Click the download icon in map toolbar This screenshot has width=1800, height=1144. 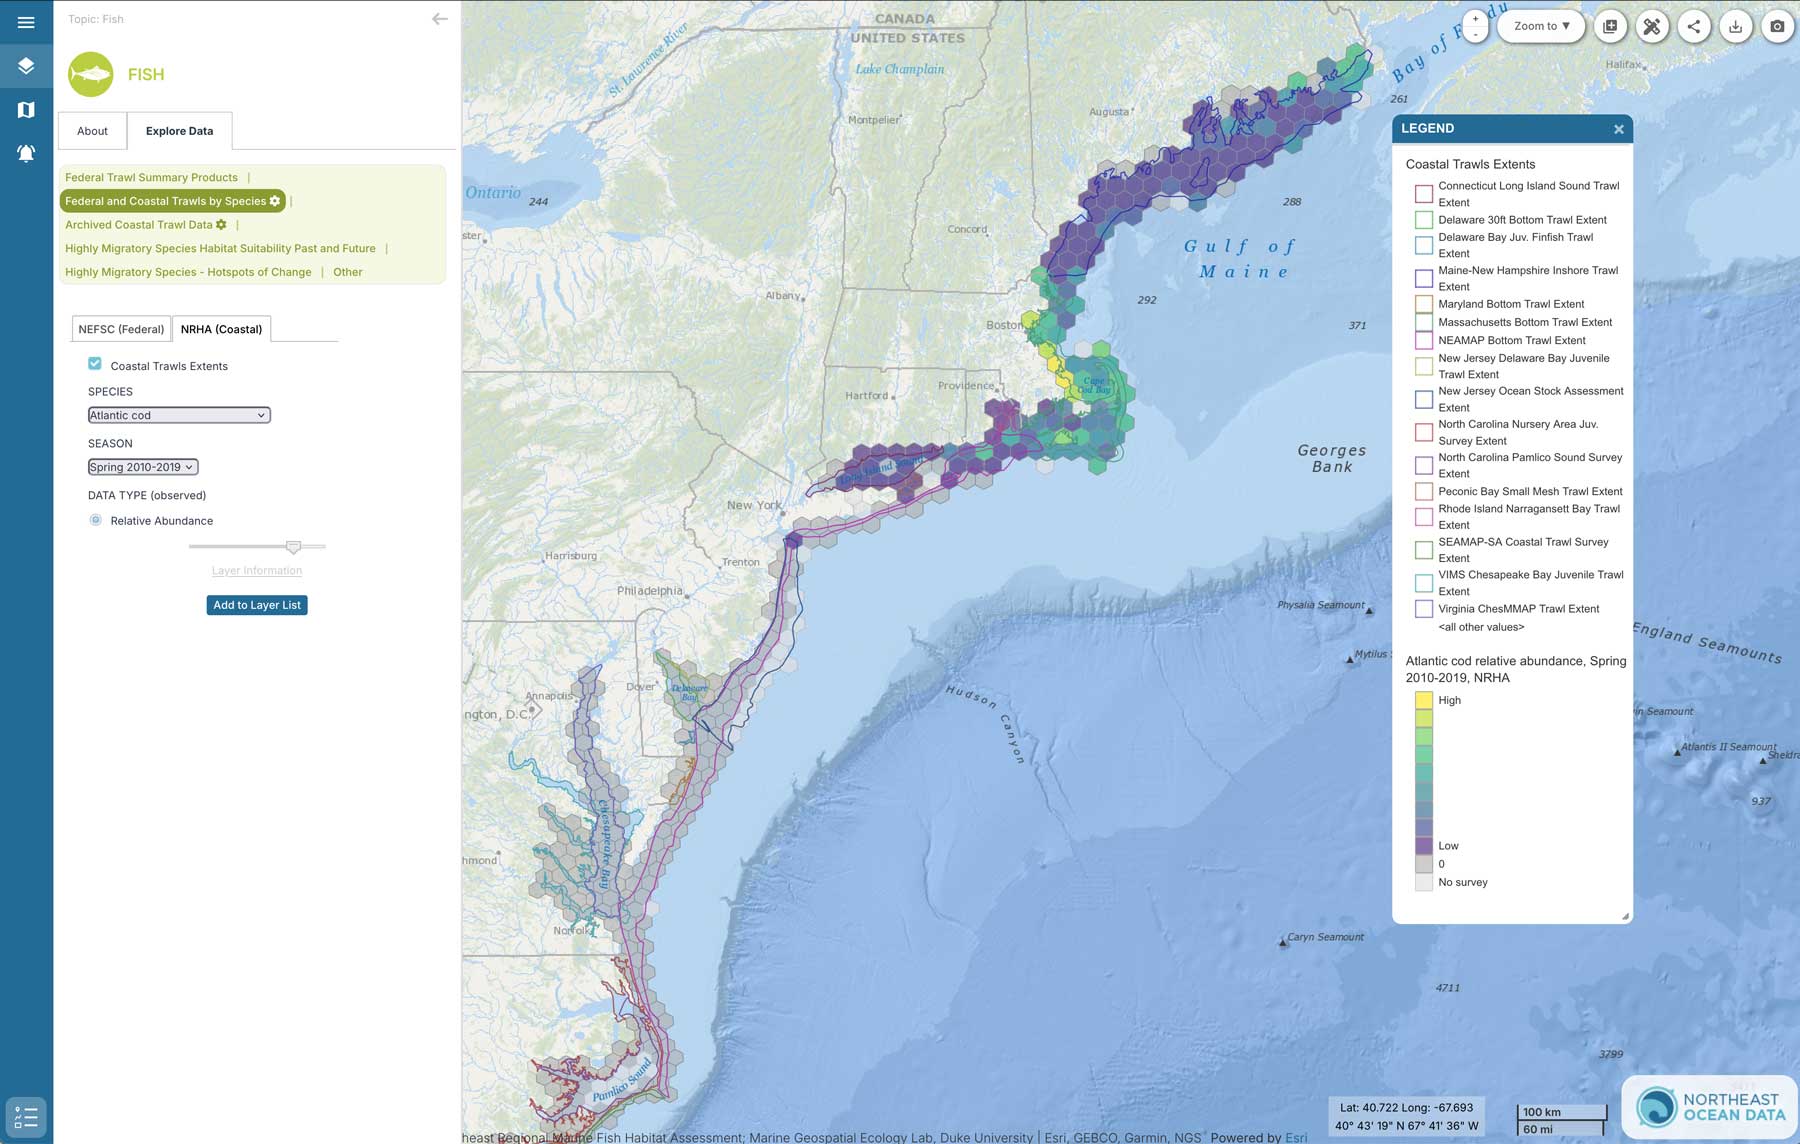[1735, 27]
